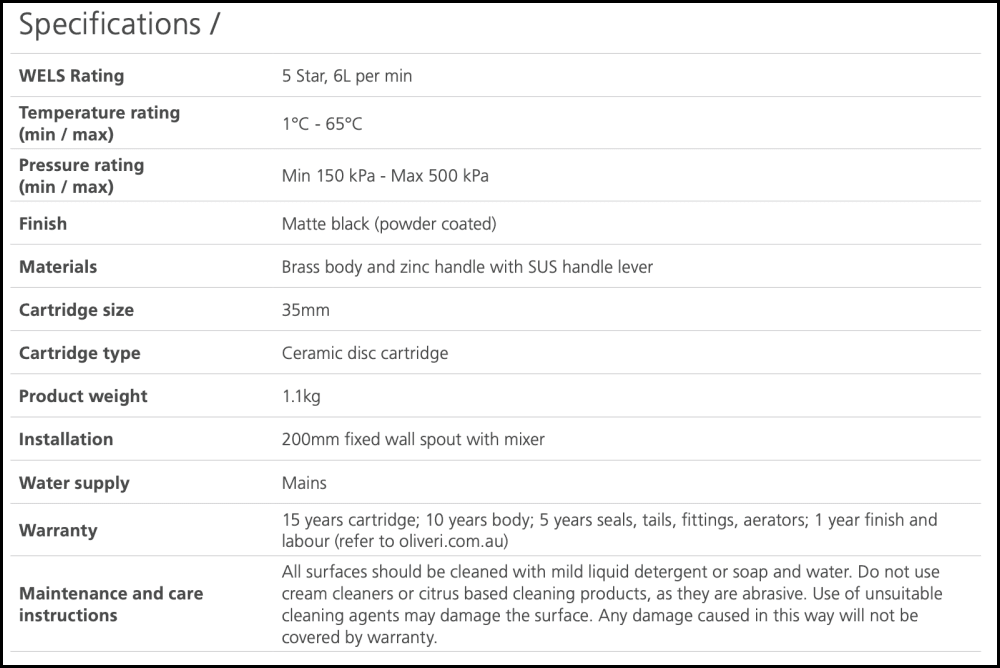Click the Warranty row label

point(58,530)
